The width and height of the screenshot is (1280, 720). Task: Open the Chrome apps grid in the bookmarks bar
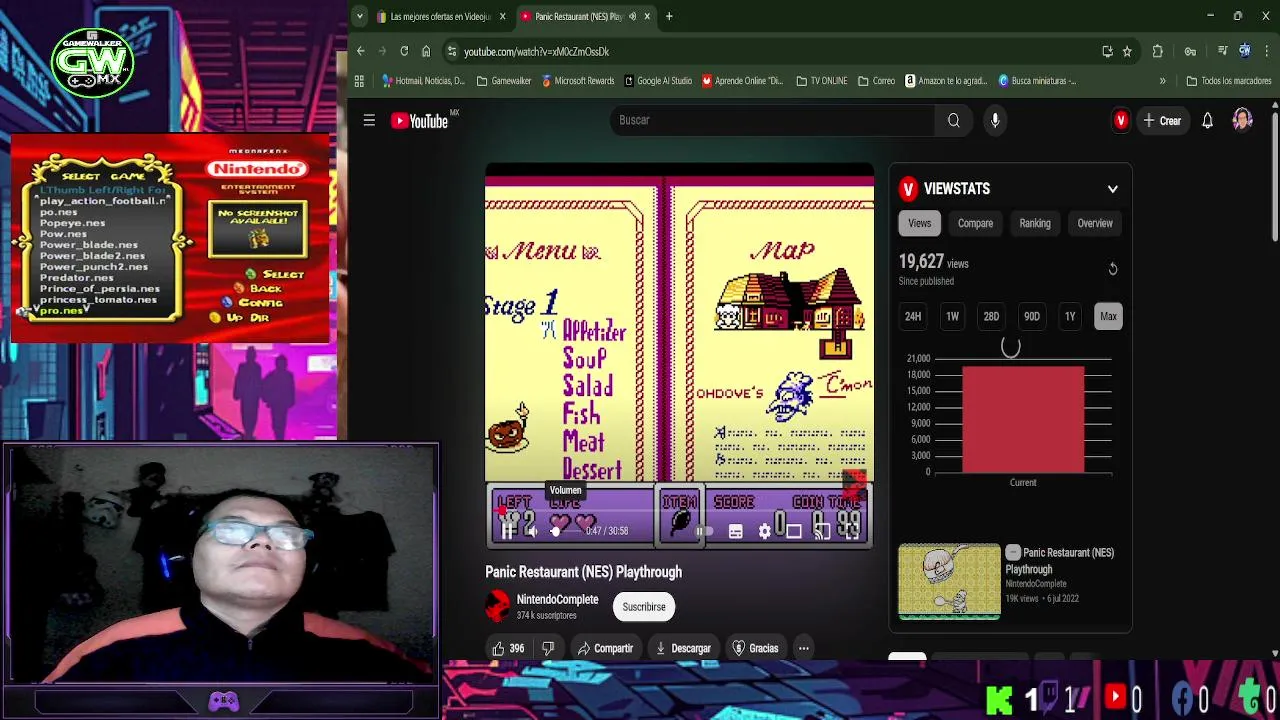(359, 81)
